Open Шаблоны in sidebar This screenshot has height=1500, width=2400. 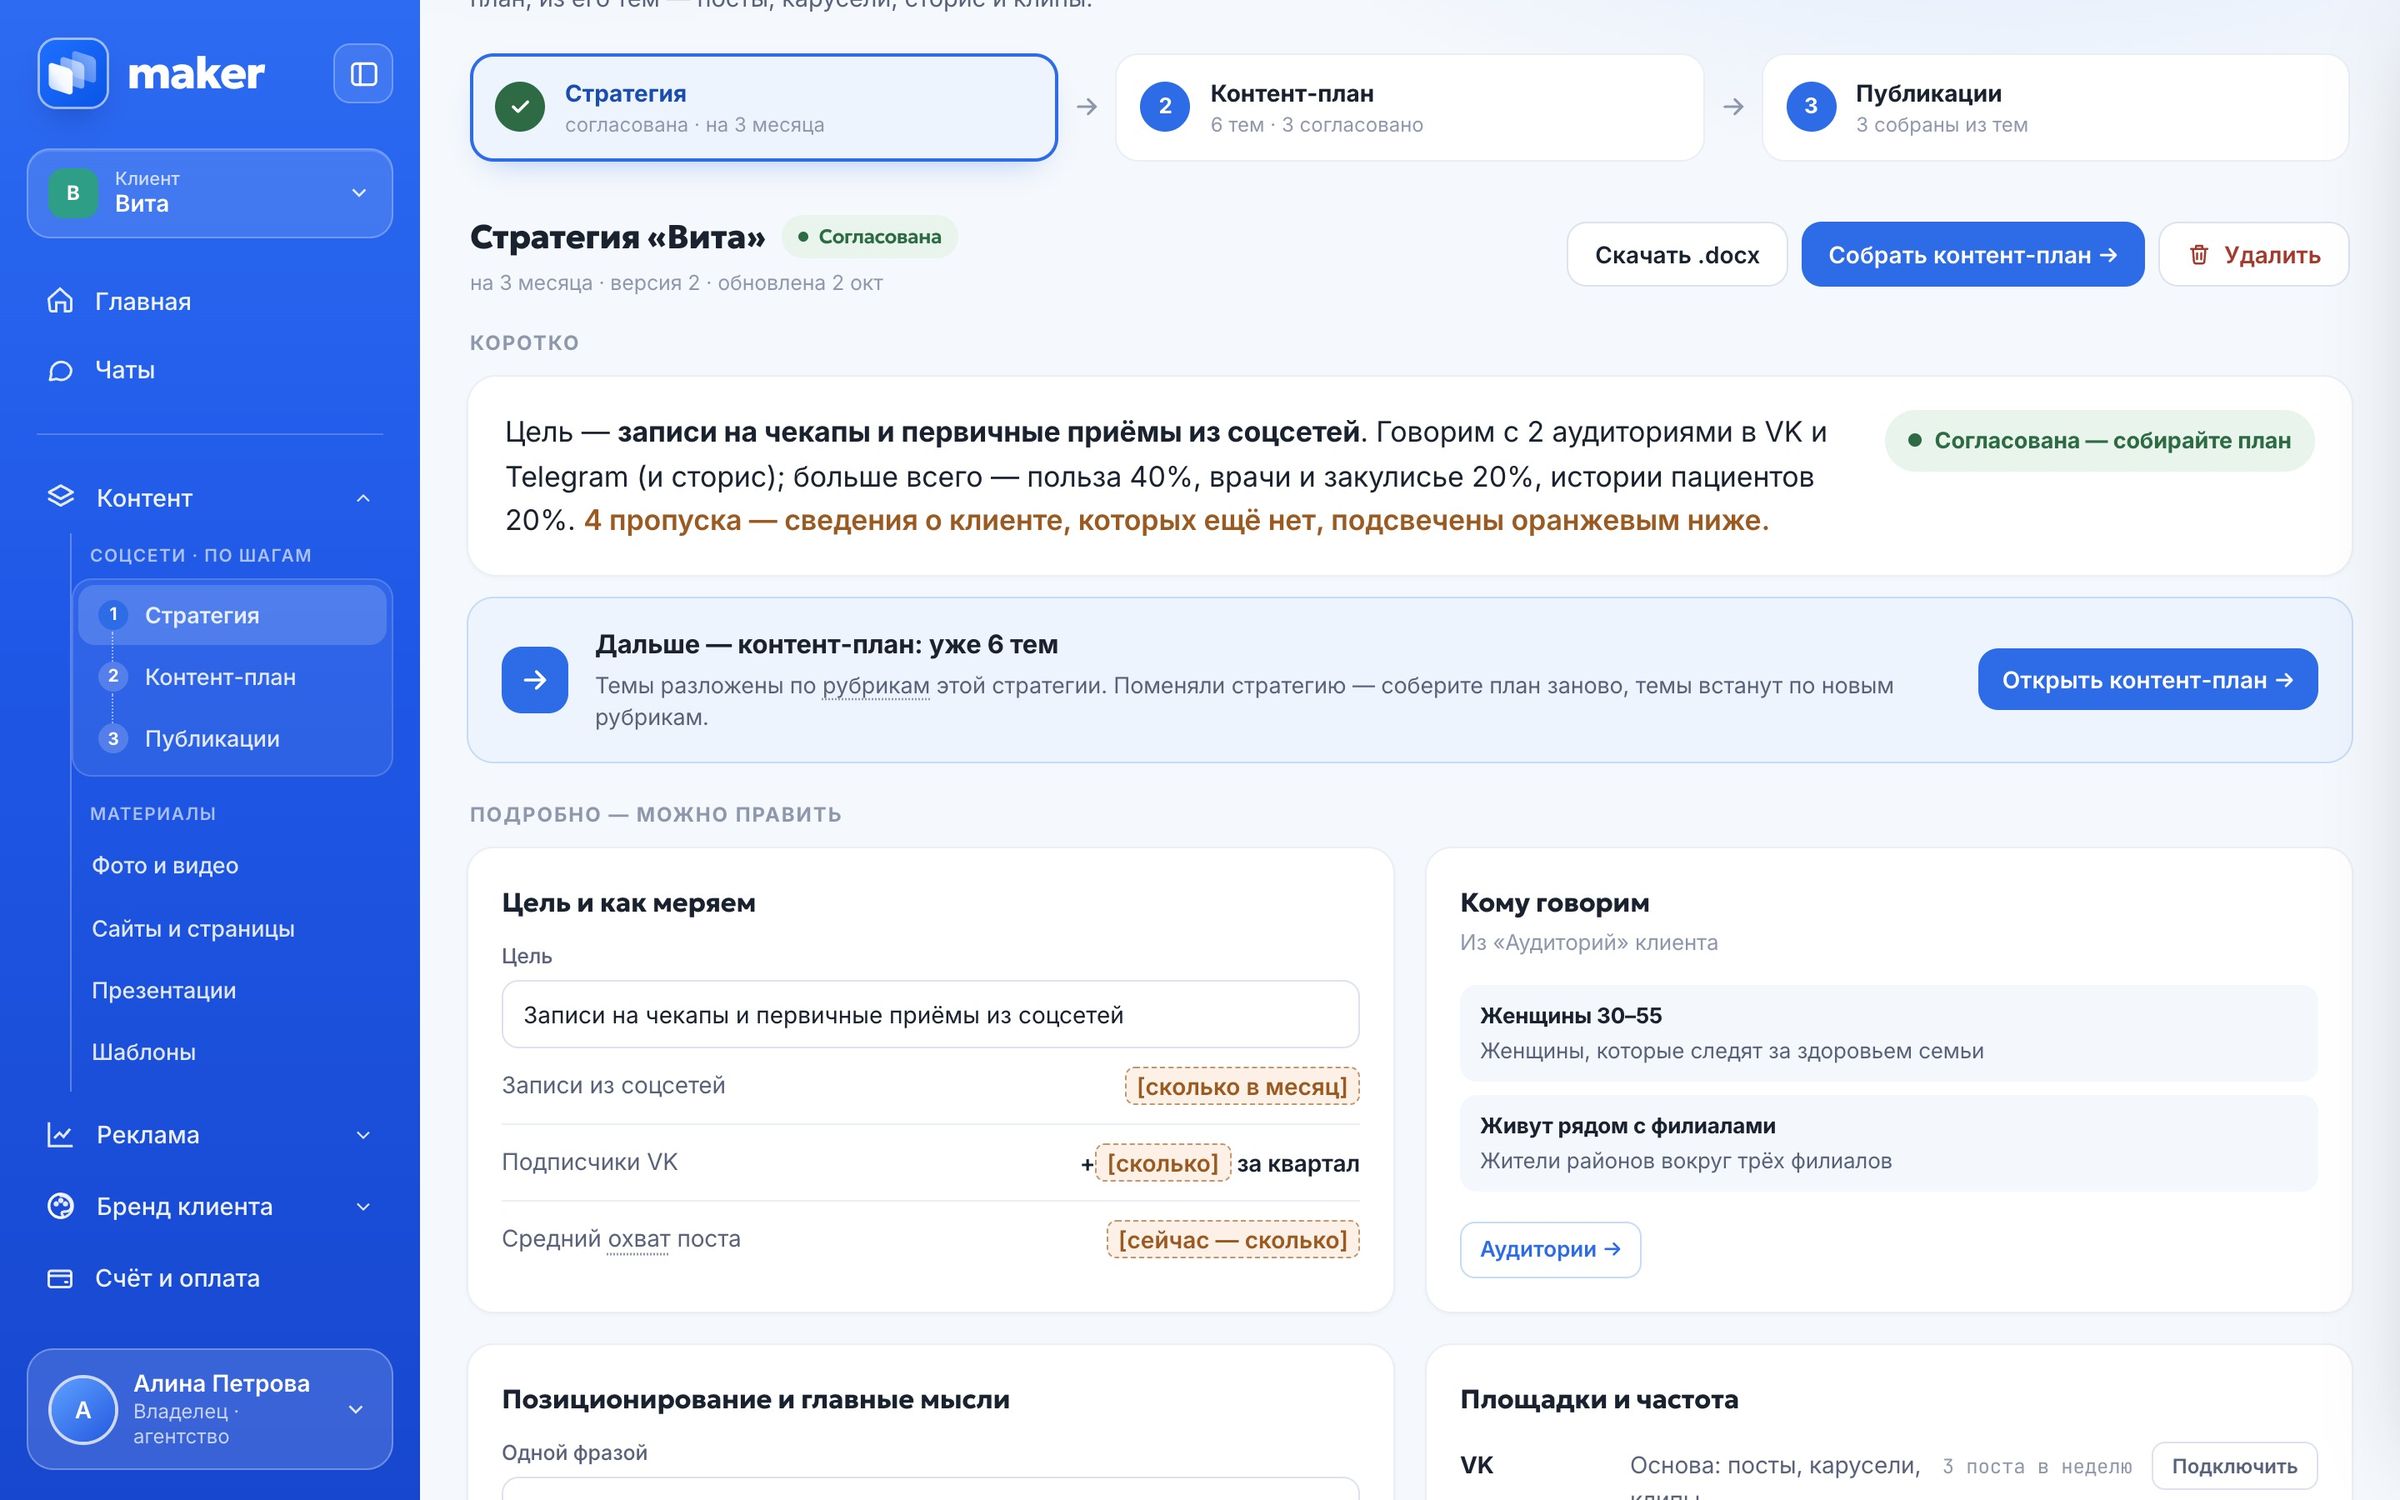[x=144, y=1052]
